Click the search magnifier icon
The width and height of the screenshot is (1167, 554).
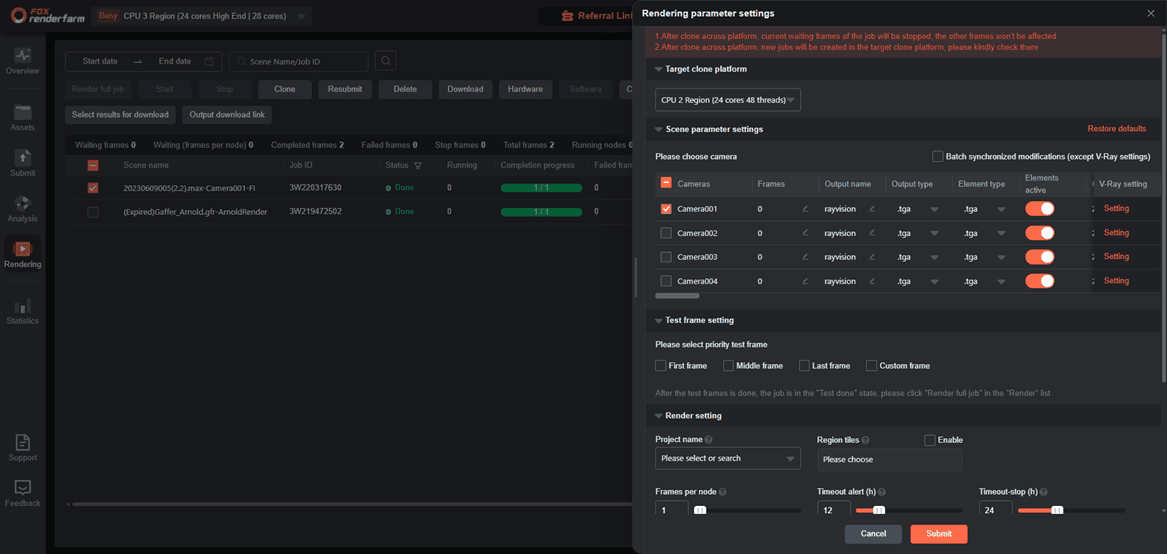click(385, 61)
